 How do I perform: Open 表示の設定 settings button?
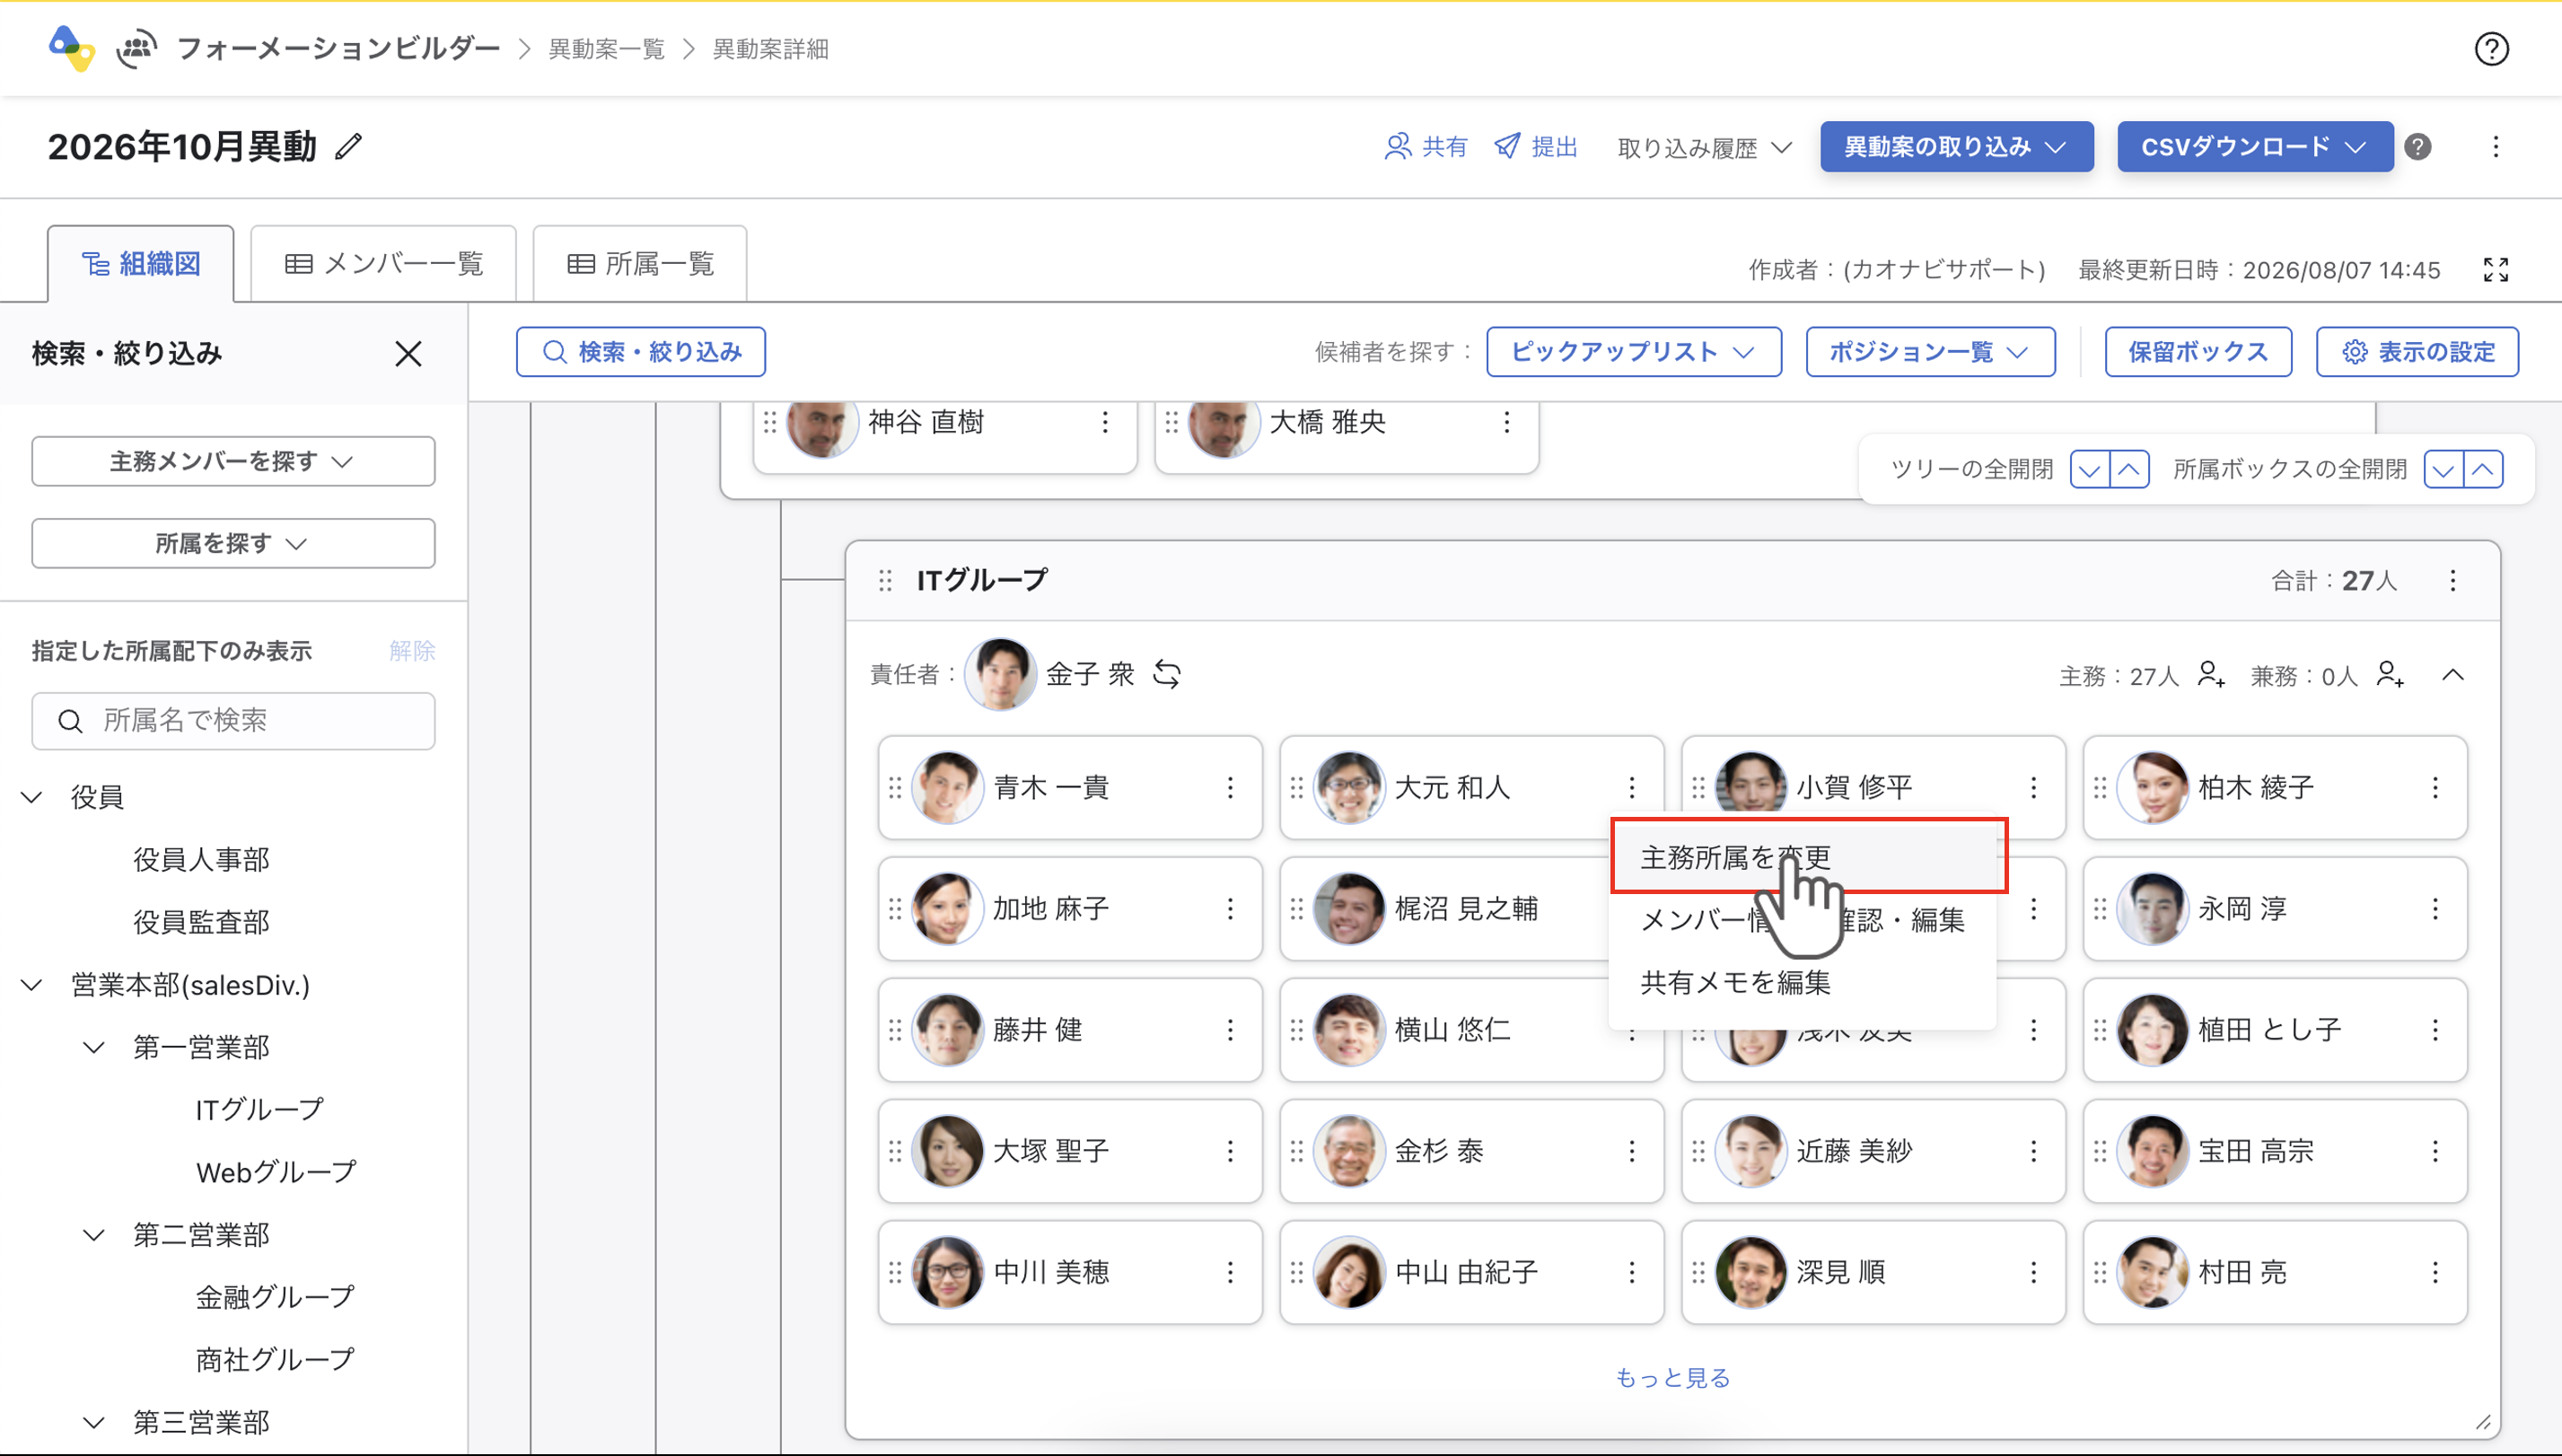2417,352
